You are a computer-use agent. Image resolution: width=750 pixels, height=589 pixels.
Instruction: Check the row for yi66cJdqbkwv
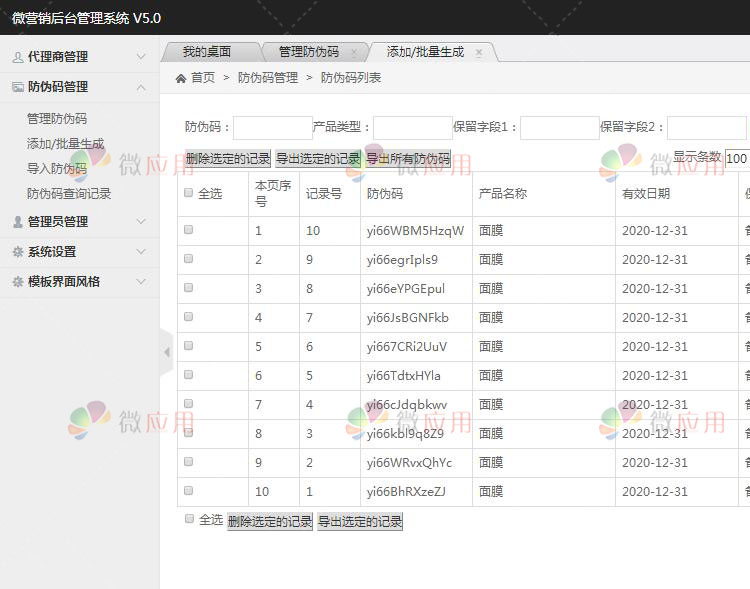(x=188, y=403)
